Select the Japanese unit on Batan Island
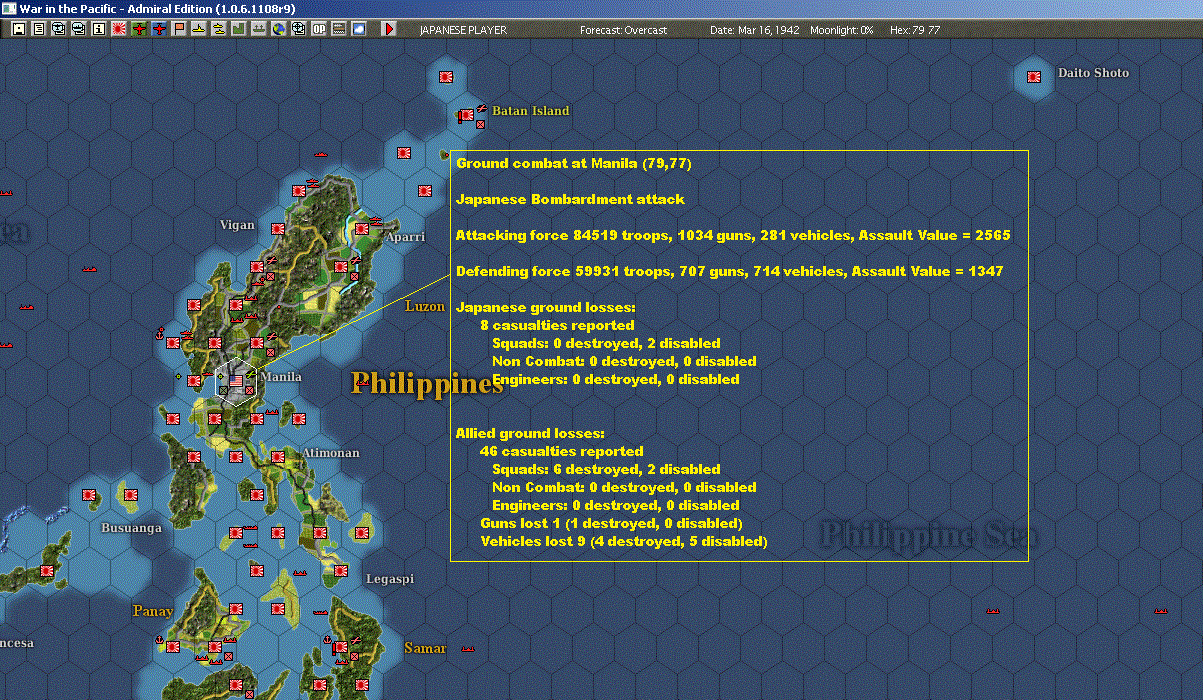1203x700 pixels. (467, 116)
